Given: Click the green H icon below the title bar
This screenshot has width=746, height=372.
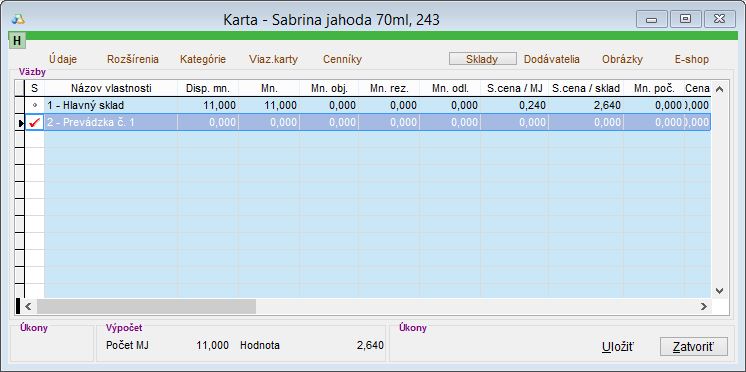Looking at the screenshot, I should click(17, 41).
